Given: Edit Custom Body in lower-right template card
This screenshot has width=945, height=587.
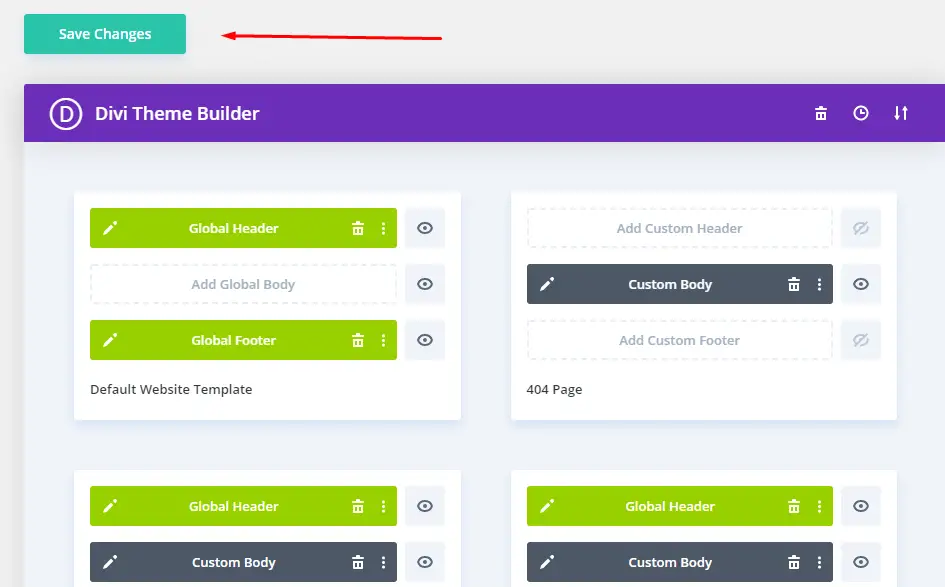Looking at the screenshot, I should click(547, 562).
